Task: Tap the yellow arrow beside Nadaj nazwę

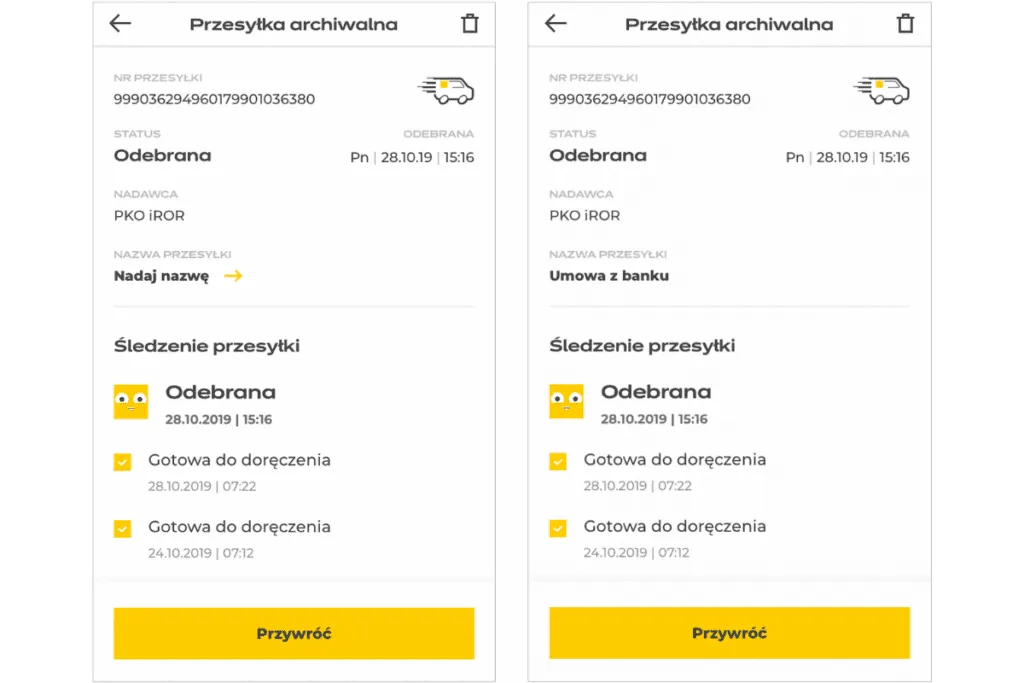Action: (x=233, y=276)
